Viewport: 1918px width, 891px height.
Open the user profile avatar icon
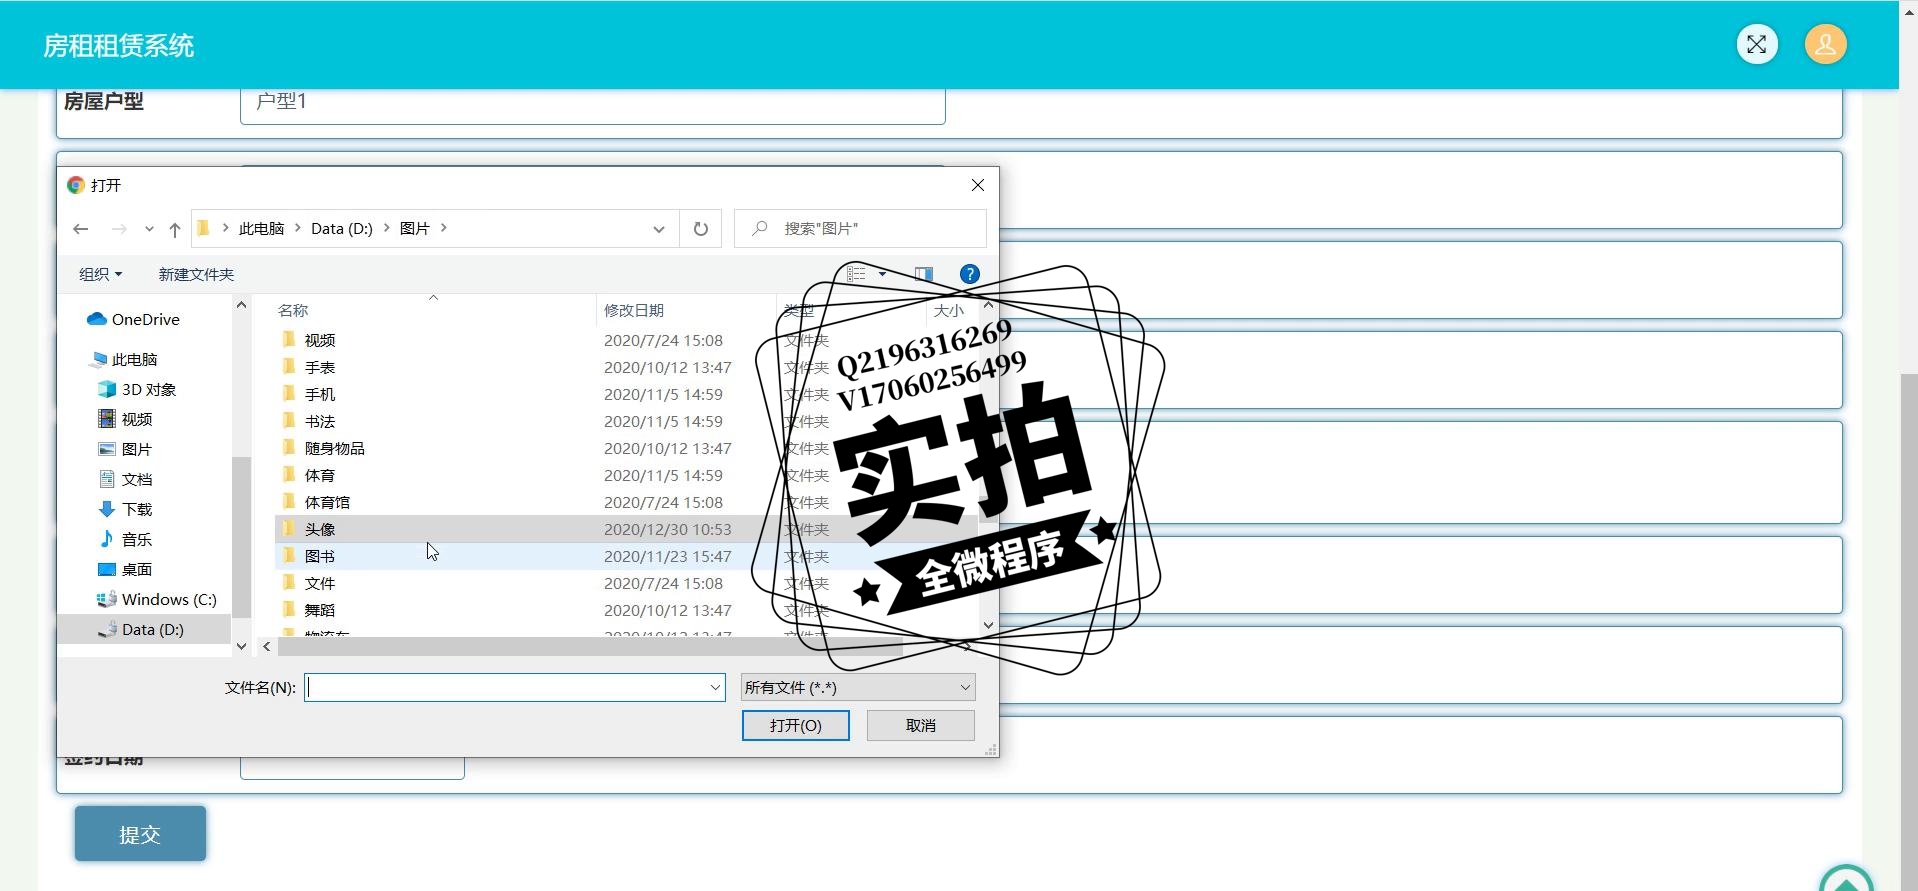coord(1825,44)
